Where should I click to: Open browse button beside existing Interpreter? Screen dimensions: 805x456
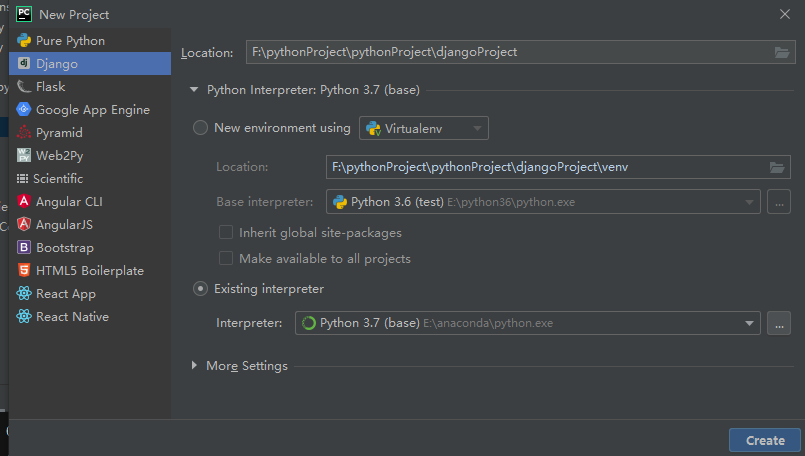tap(779, 323)
